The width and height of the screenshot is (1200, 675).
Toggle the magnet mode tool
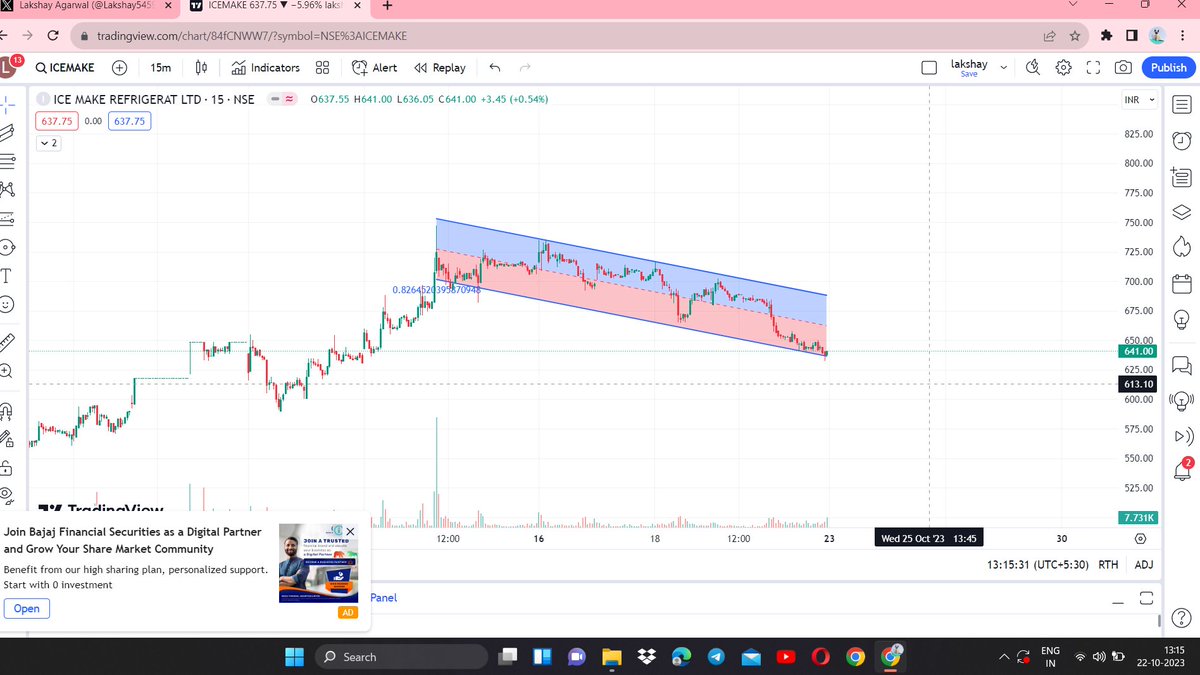pyautogui.click(x=8, y=410)
